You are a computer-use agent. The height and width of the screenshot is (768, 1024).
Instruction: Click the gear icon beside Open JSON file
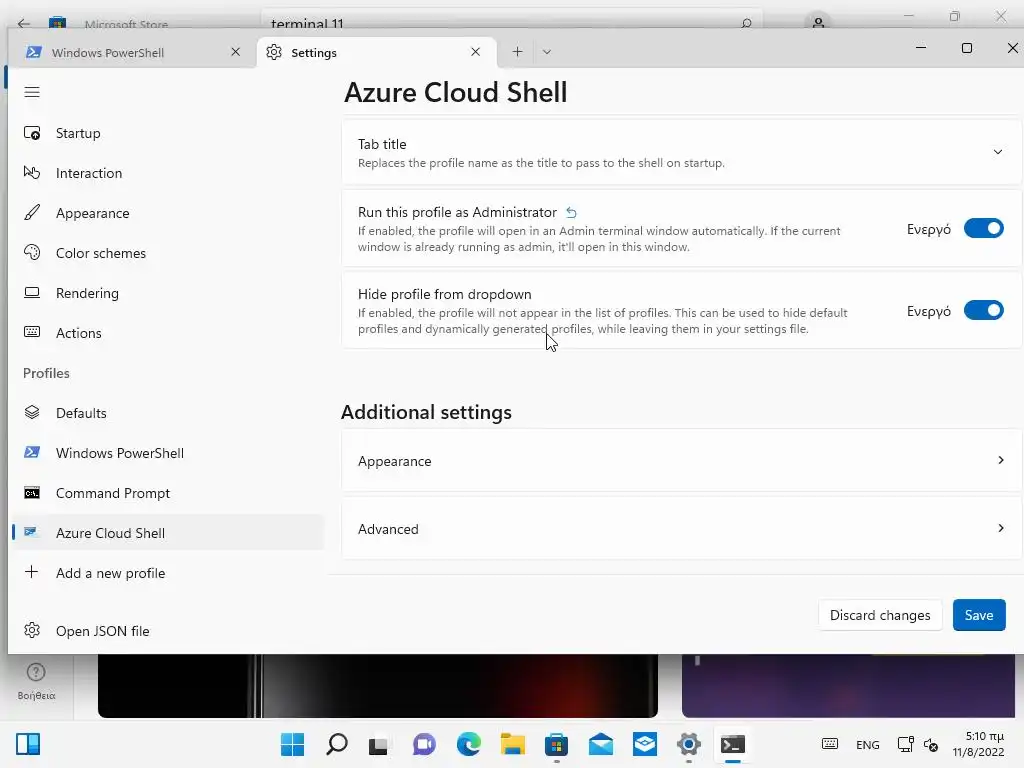[x=32, y=630]
